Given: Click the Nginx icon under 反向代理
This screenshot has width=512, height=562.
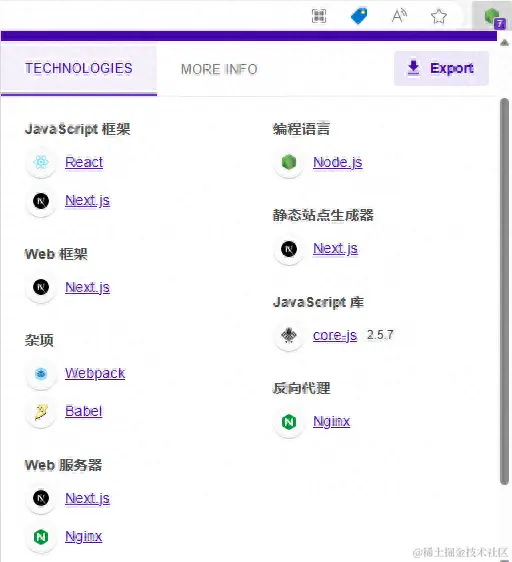Looking at the screenshot, I should click(289, 422).
